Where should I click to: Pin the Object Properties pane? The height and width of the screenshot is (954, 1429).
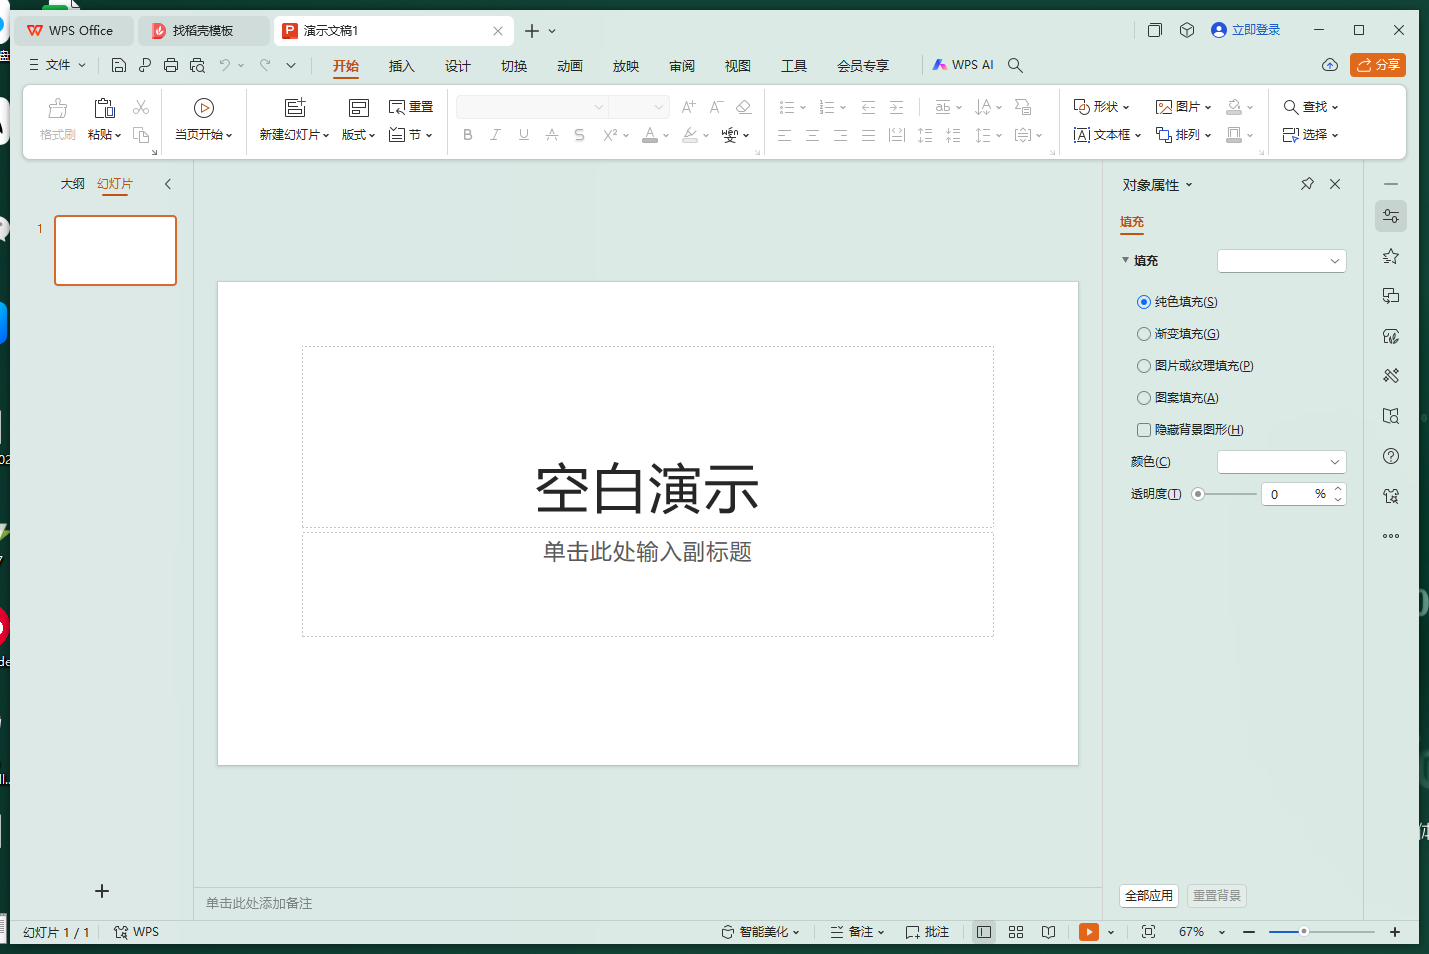click(x=1307, y=184)
